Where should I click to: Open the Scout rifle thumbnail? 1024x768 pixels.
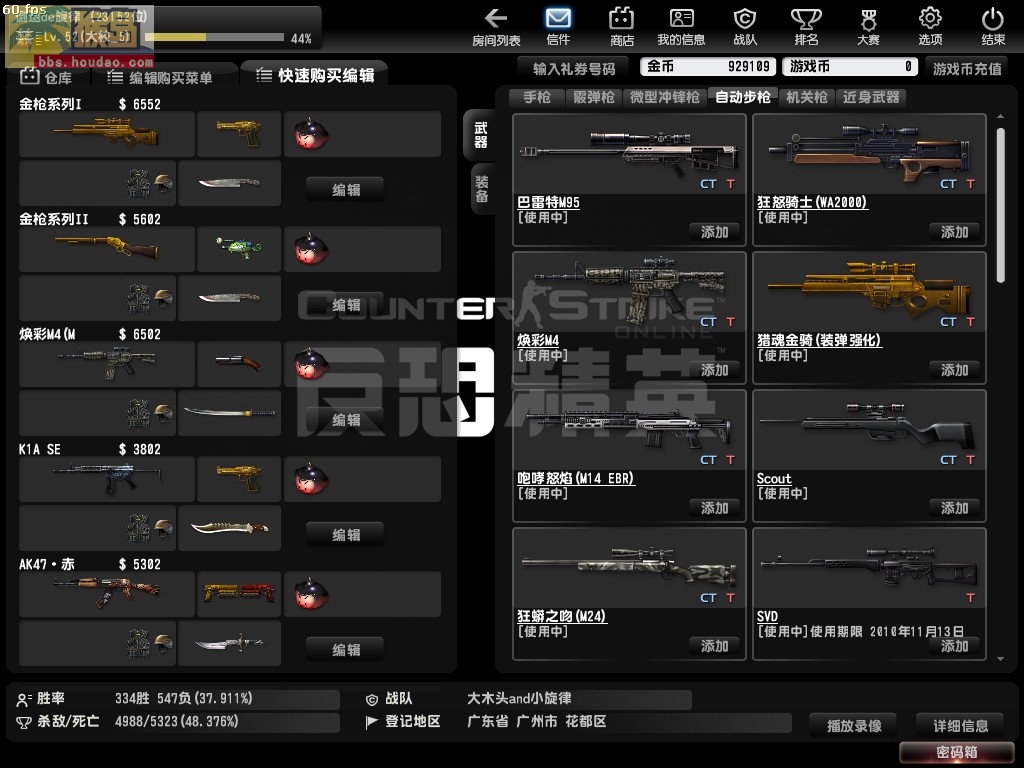tap(869, 430)
